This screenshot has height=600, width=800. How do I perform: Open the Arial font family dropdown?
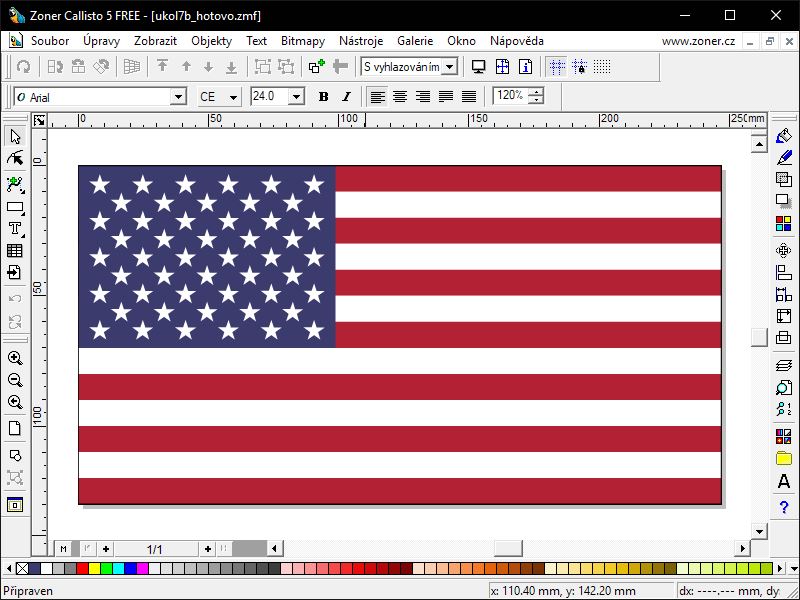178,96
